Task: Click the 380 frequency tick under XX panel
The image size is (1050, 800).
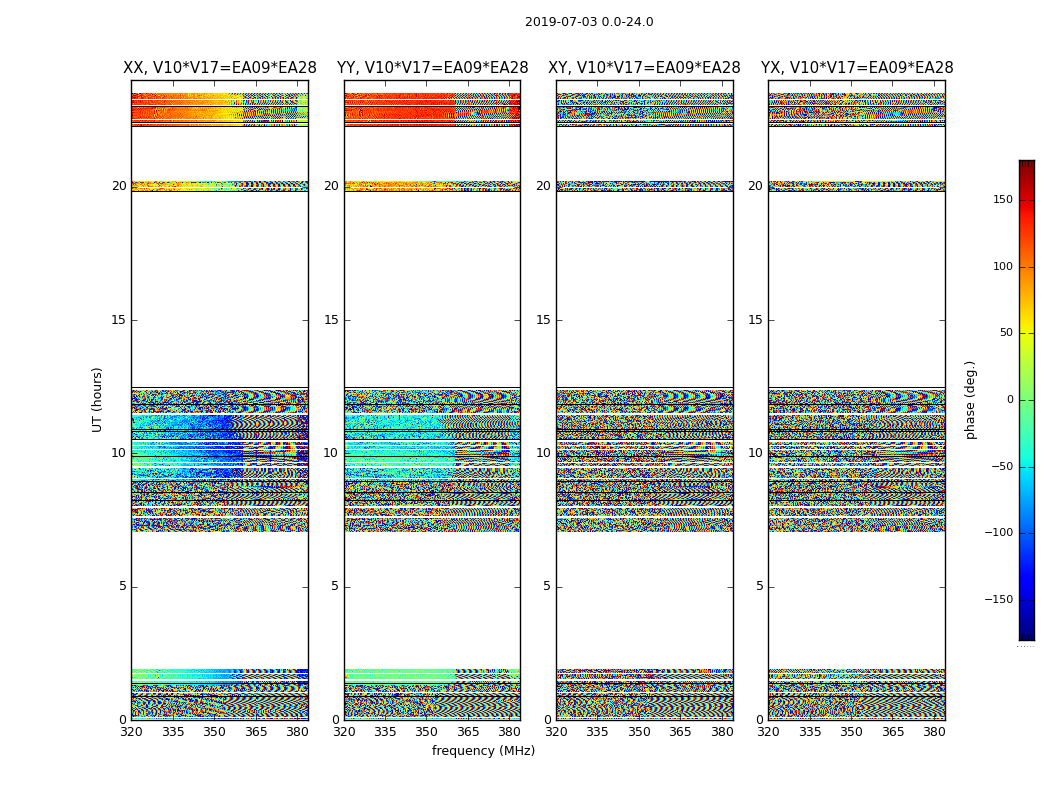Action: [297, 732]
